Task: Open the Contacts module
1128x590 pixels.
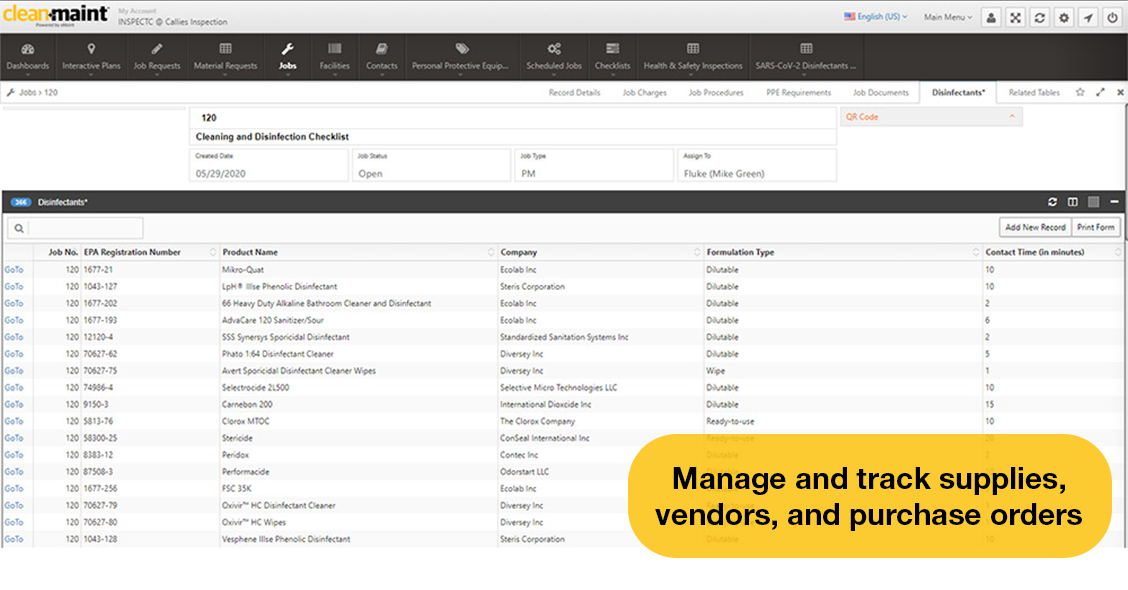Action: (x=381, y=57)
